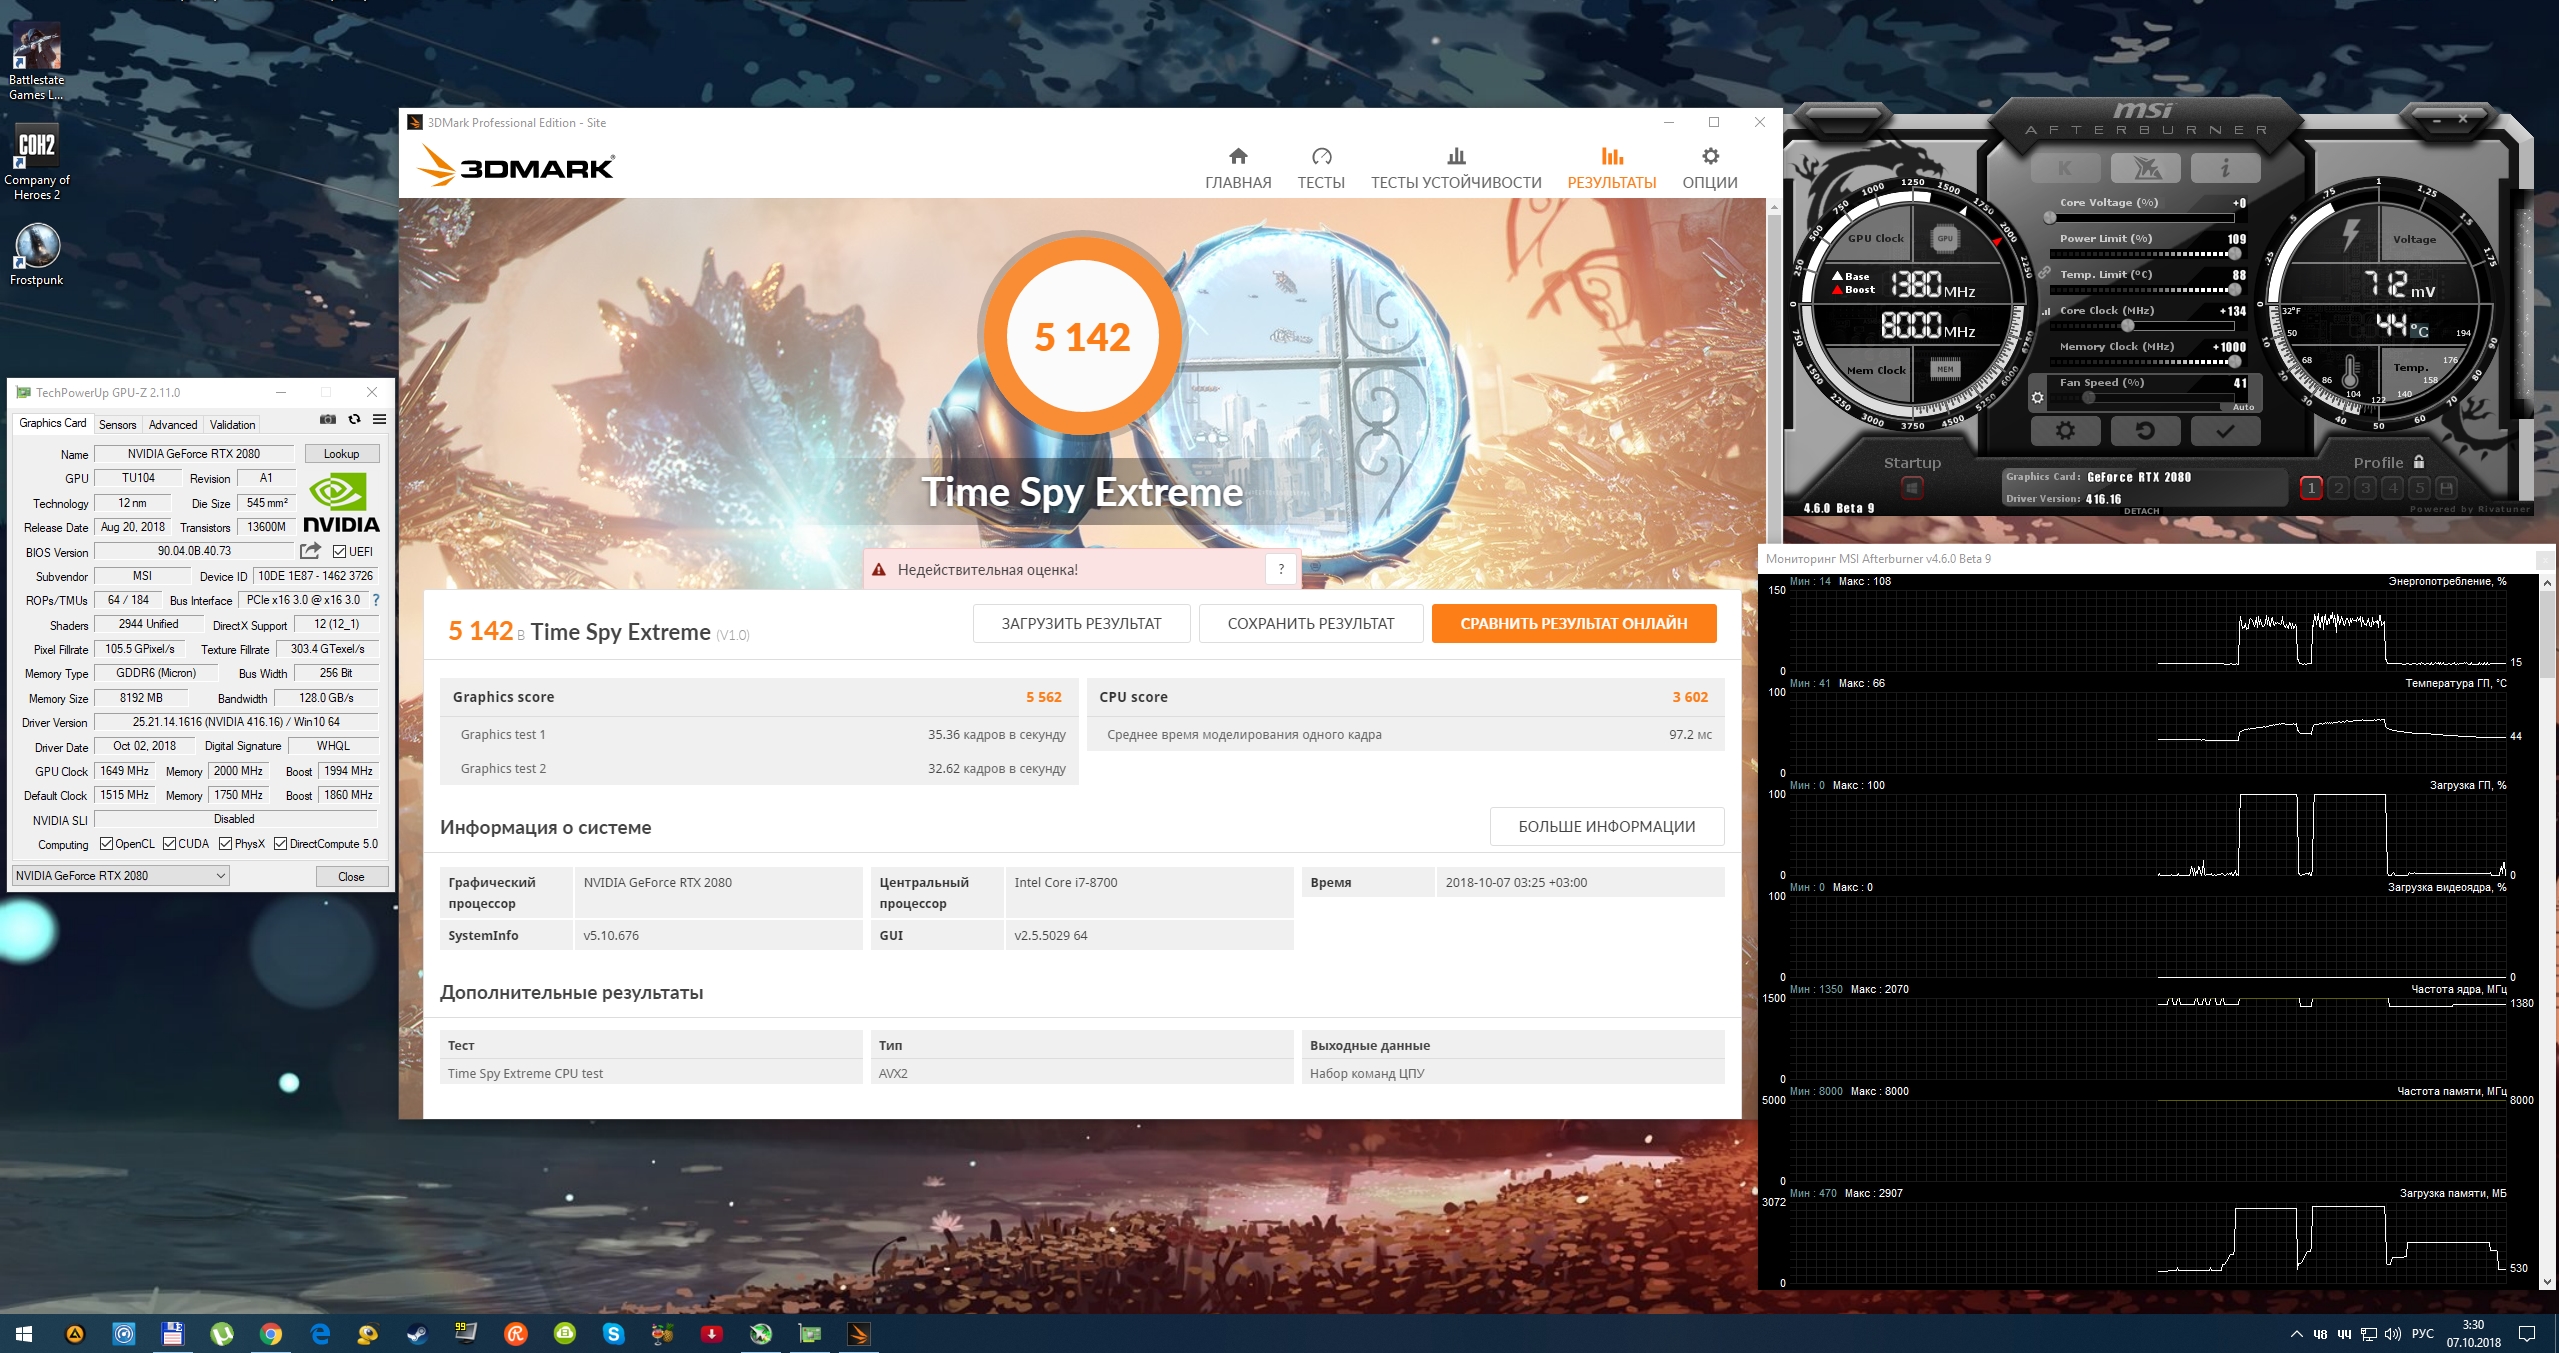Open Afterburner settings gear button
This screenshot has height=1353, width=2559.
(x=2064, y=431)
